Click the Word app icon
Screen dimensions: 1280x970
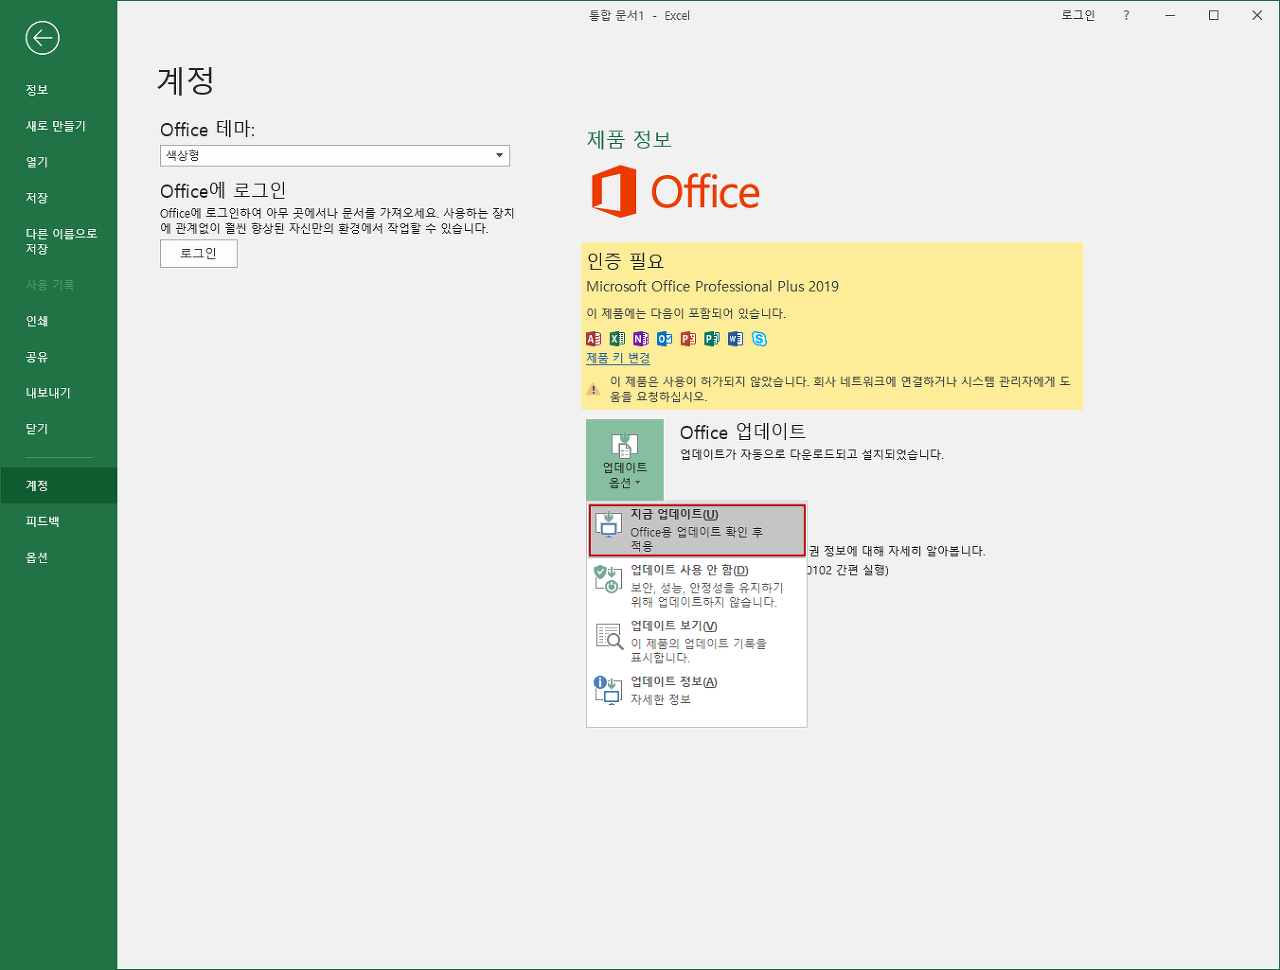click(x=735, y=339)
